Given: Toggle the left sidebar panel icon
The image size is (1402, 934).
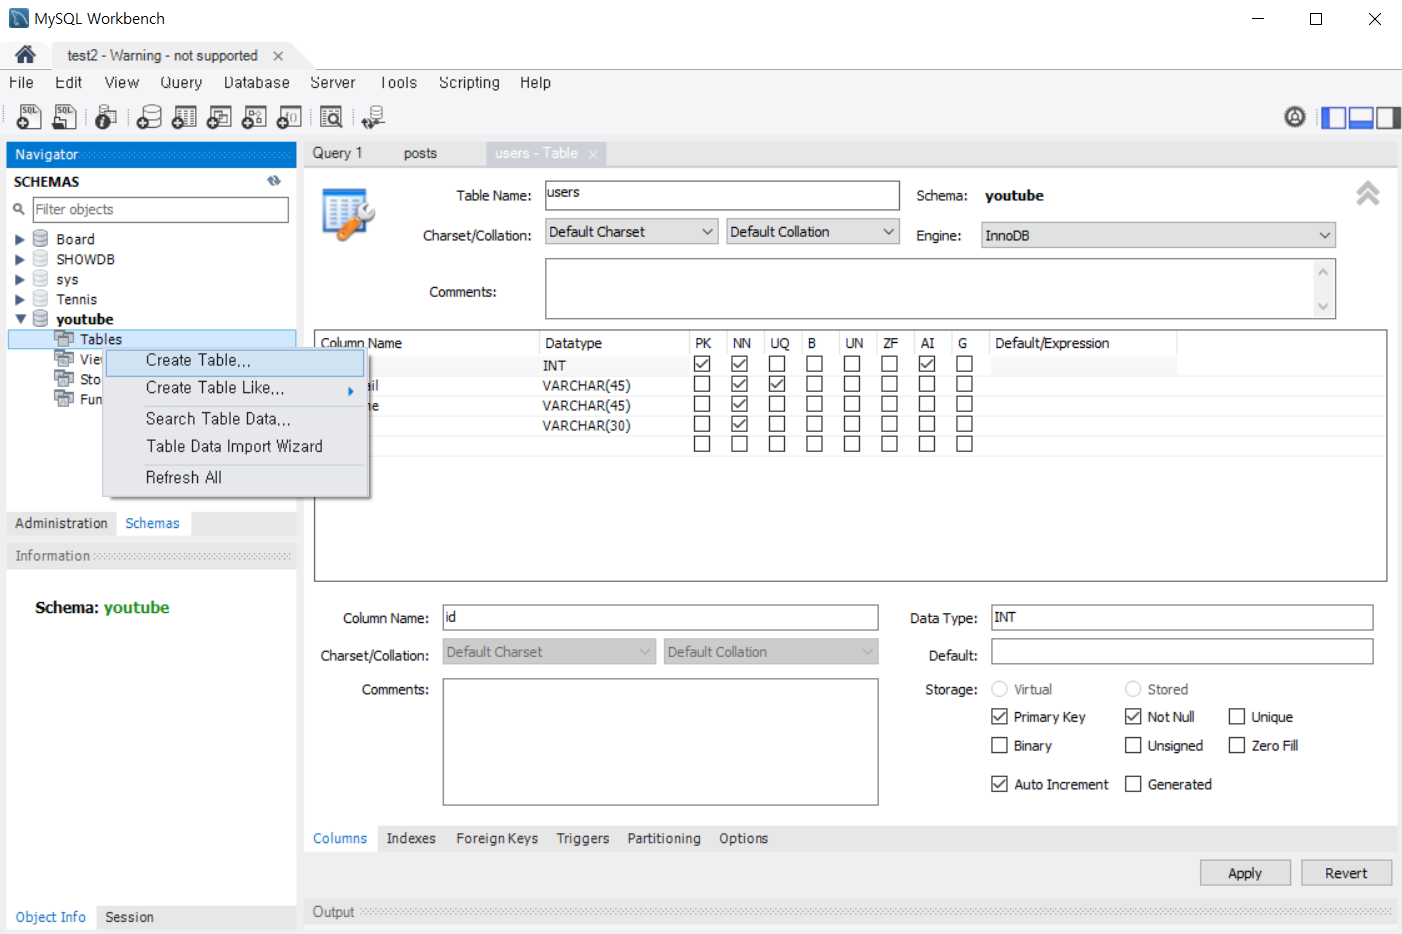Looking at the screenshot, I should 1333,118.
